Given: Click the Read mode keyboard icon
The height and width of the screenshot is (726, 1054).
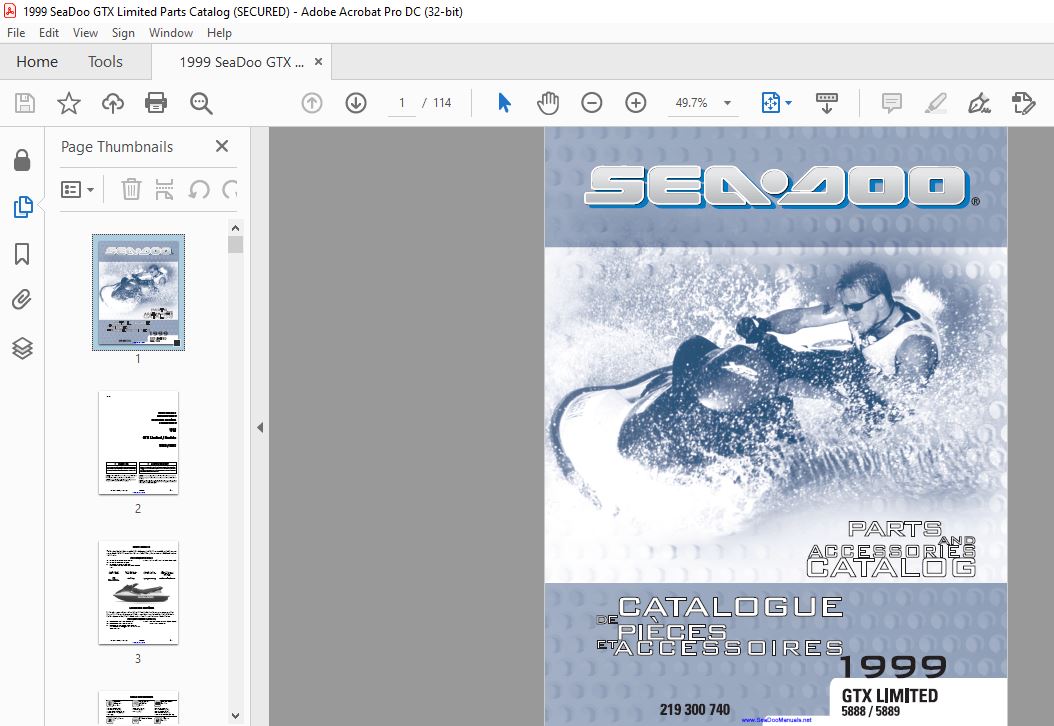Looking at the screenshot, I should [826, 103].
